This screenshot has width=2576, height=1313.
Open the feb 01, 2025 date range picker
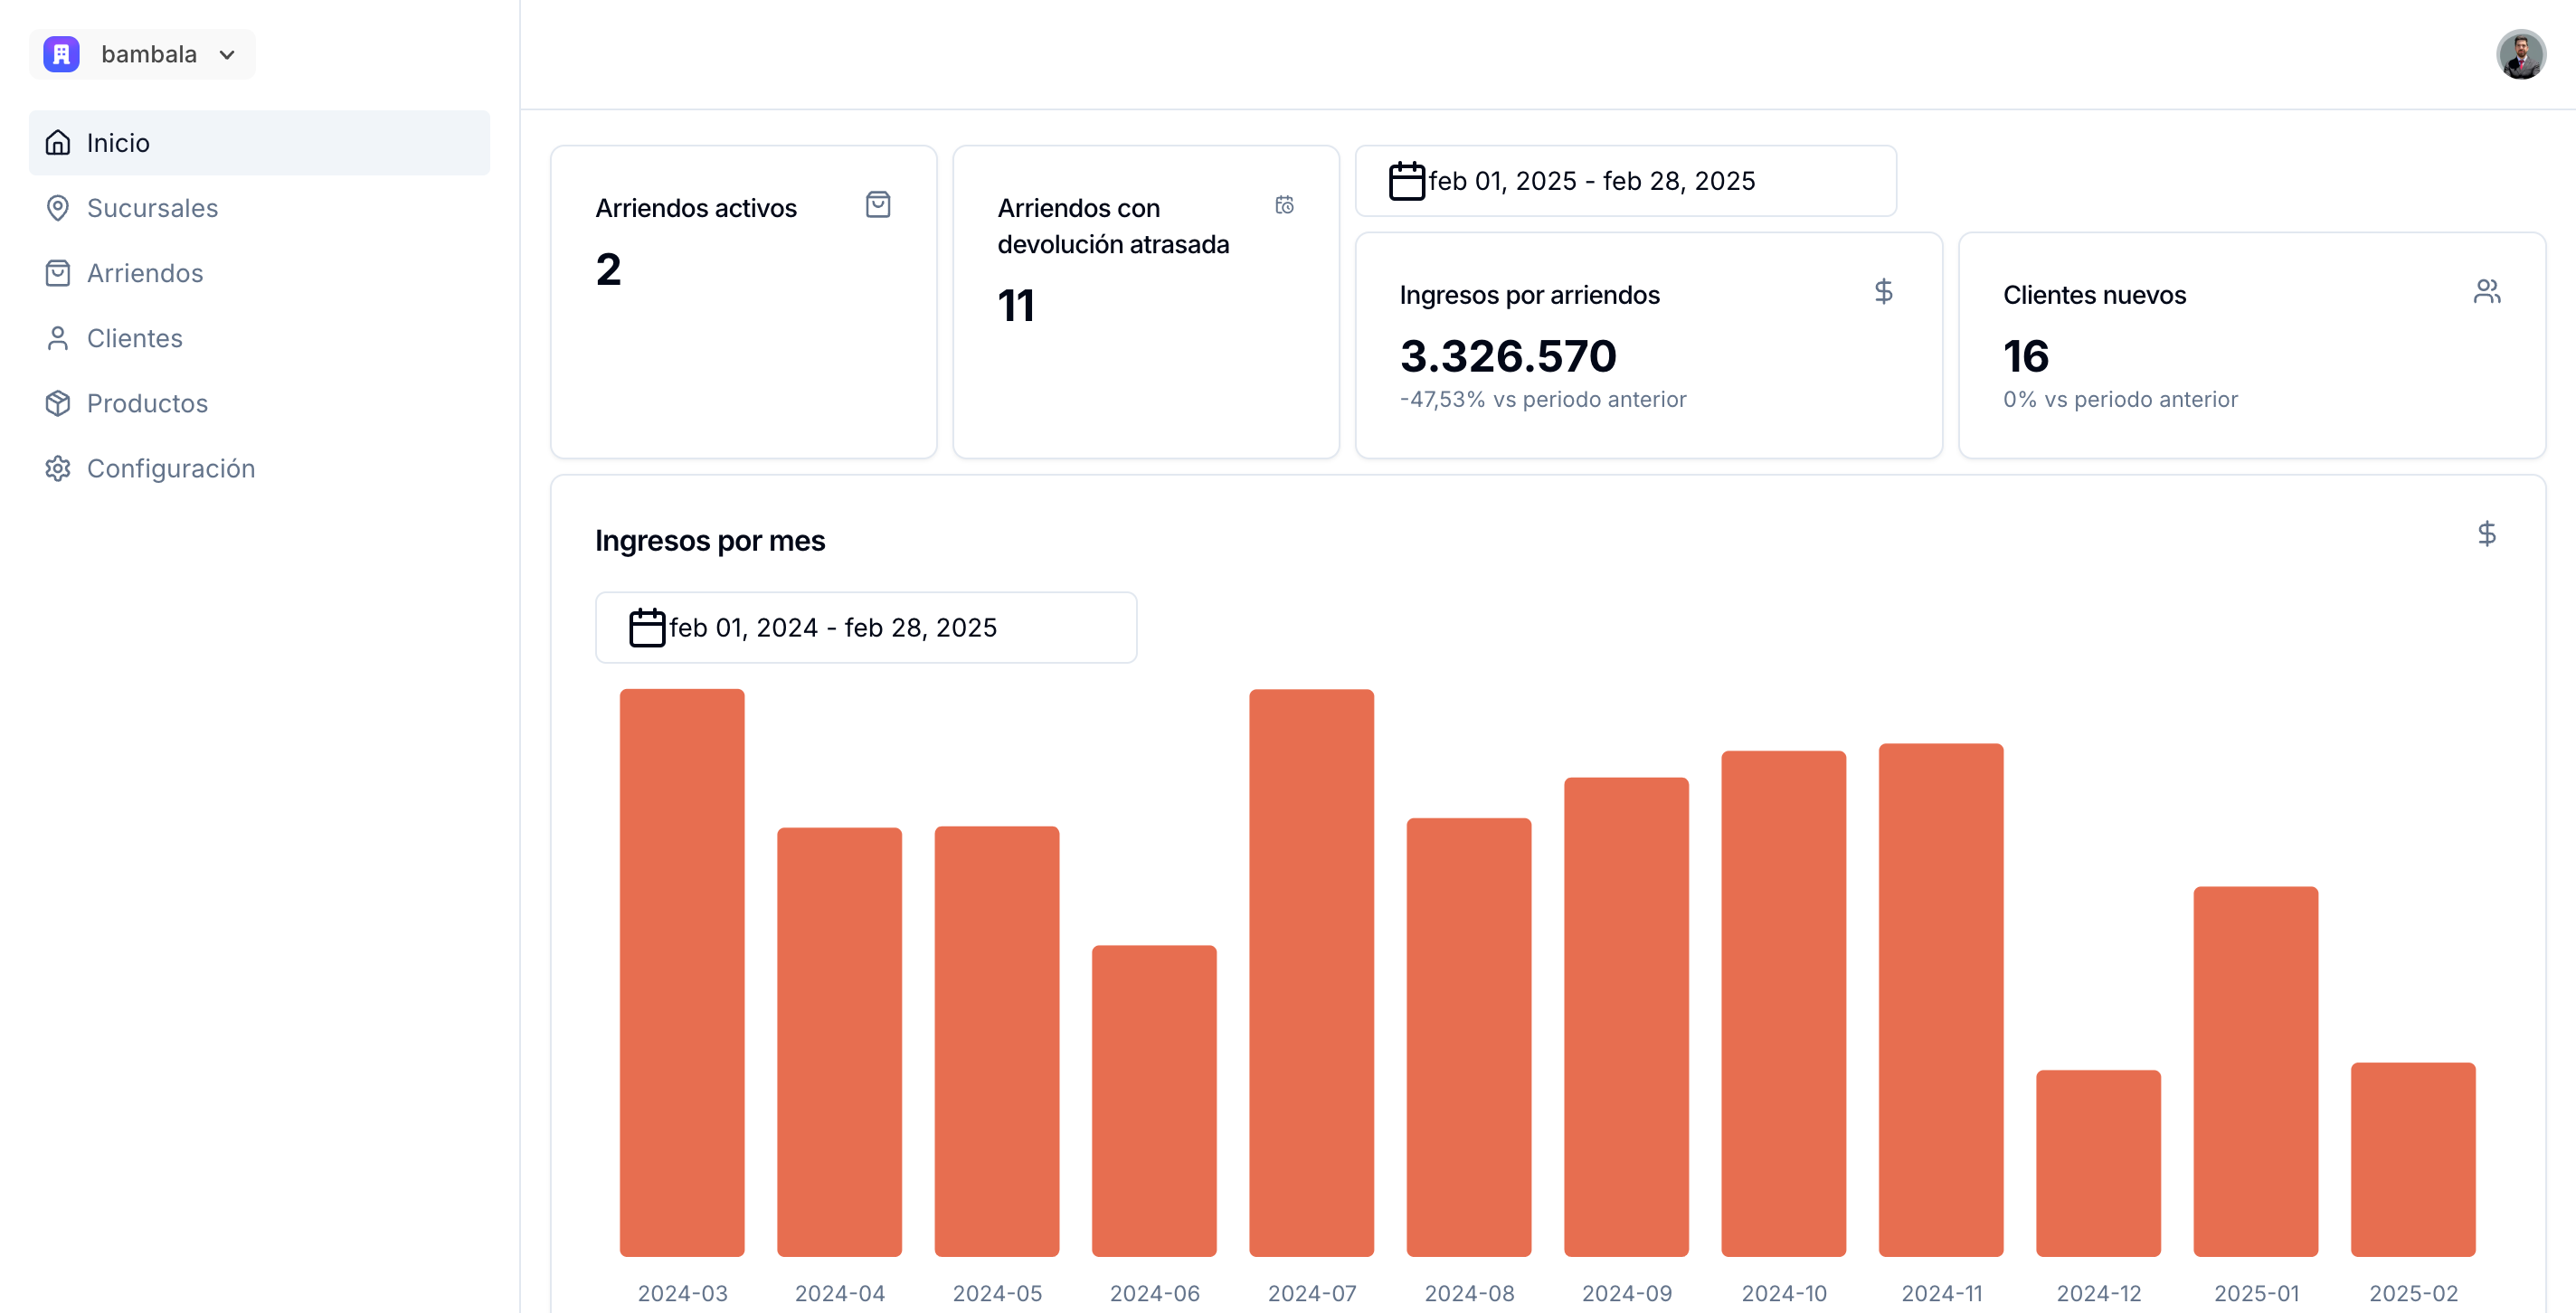[1625, 181]
